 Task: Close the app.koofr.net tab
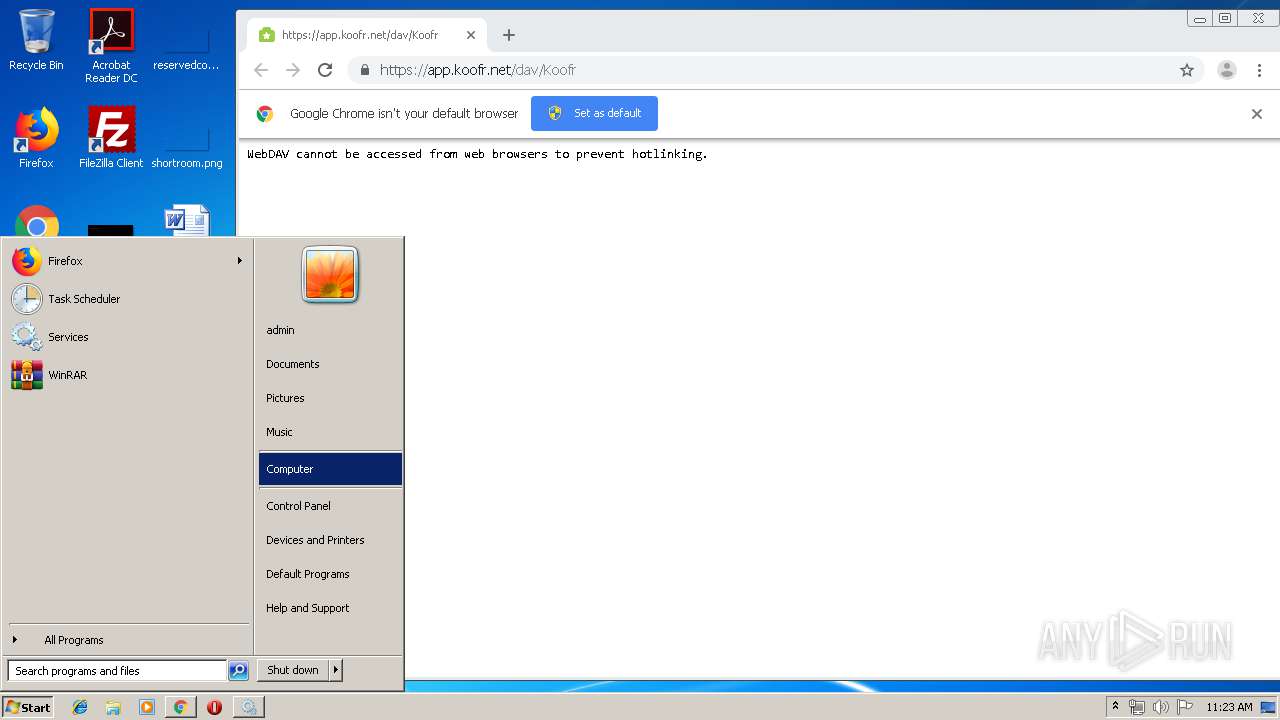[471, 35]
